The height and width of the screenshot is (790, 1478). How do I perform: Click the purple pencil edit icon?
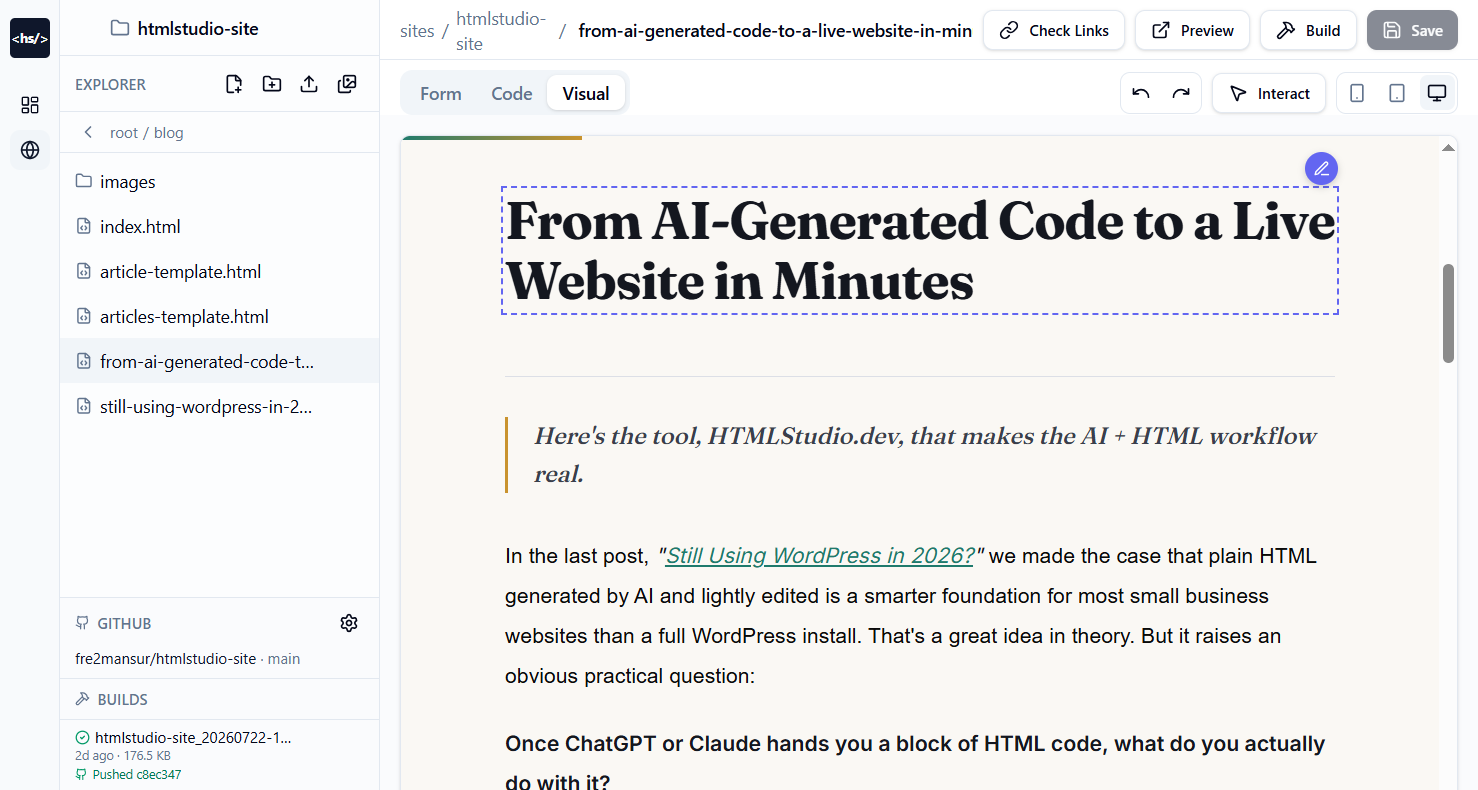[1321, 168]
